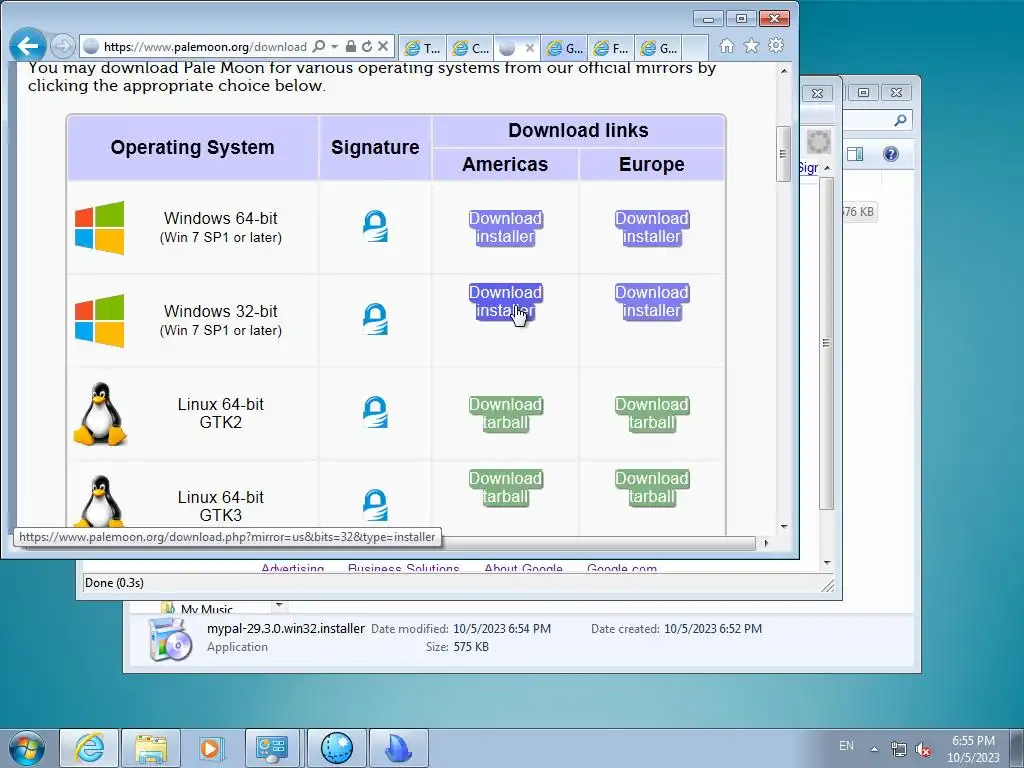Click the About Google link in background window

pyautogui.click(x=523, y=568)
